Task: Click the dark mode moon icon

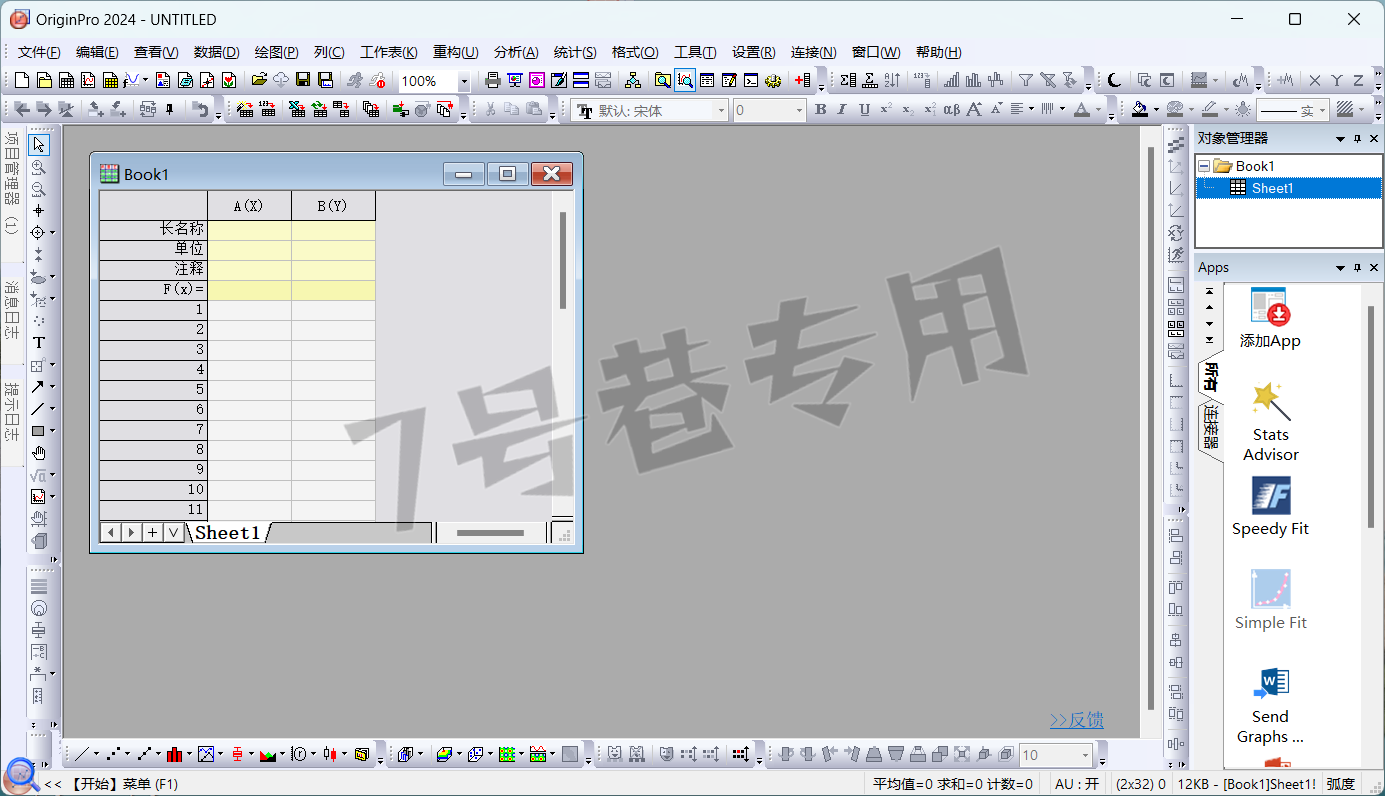Action: 1114,80
